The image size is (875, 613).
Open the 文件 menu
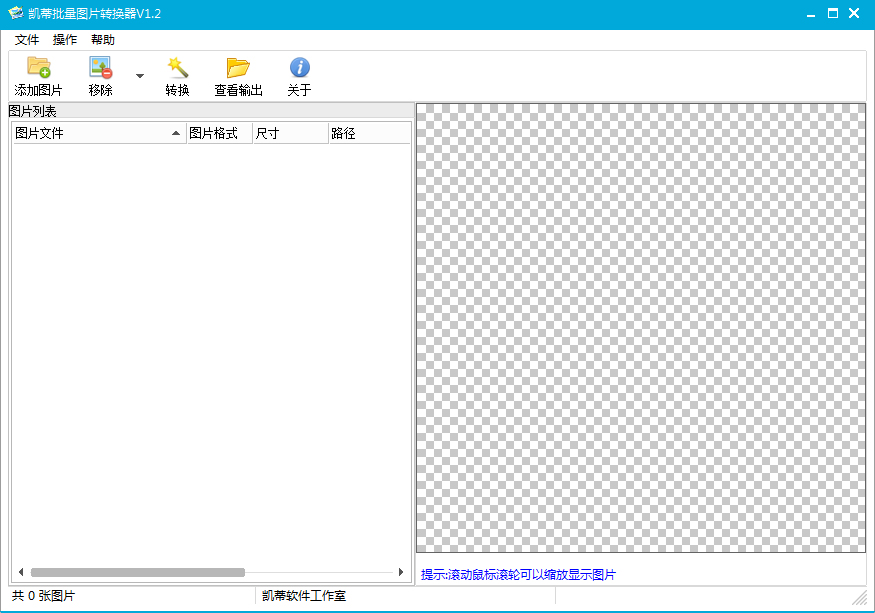[27, 40]
